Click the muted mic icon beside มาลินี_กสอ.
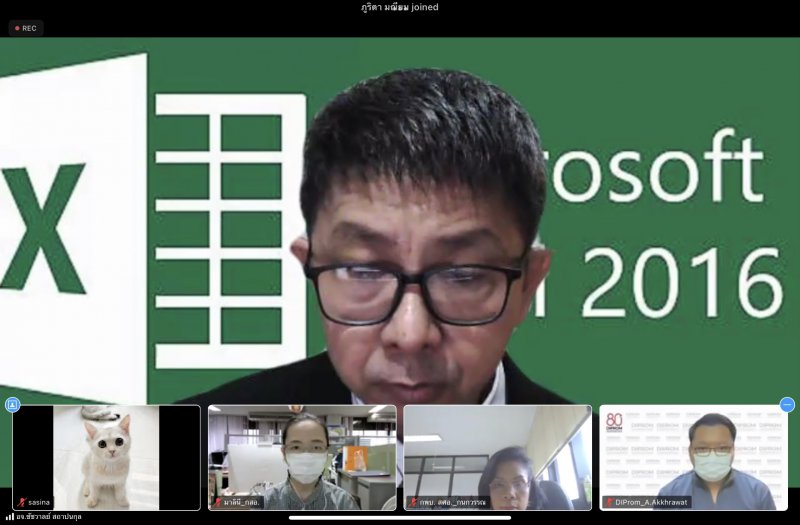Screen dimensions: 800x525 point(217,502)
